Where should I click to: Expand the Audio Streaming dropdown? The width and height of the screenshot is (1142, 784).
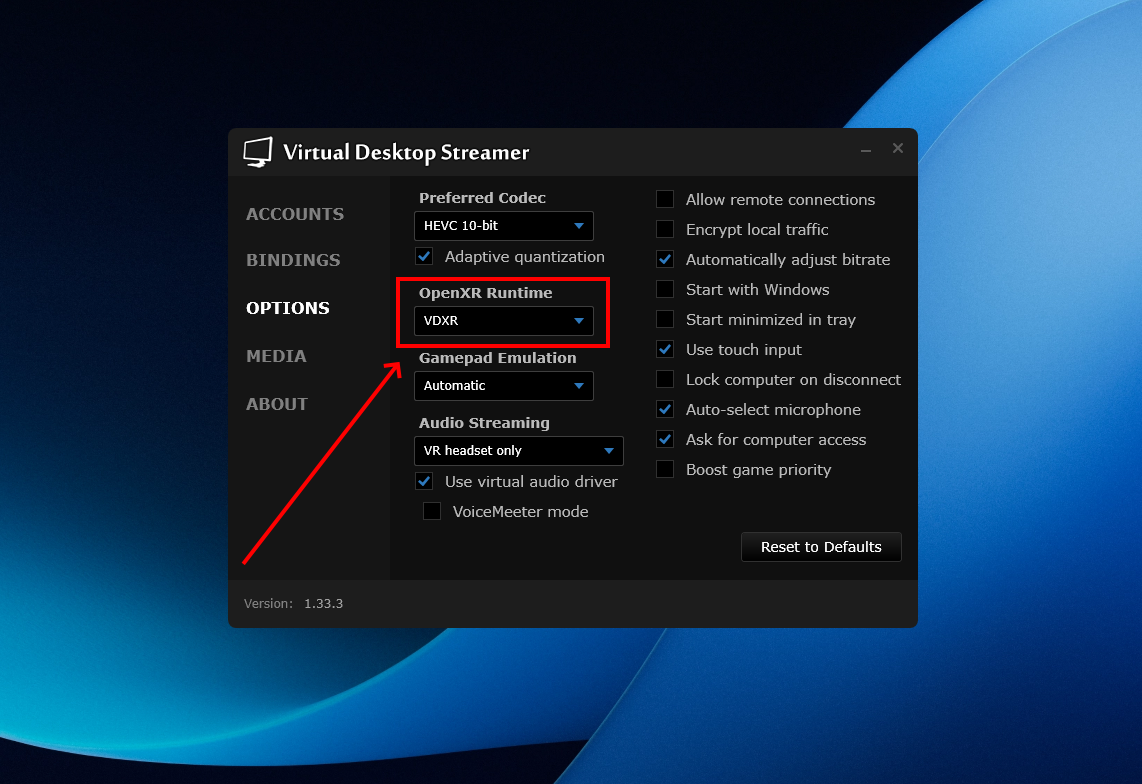tap(518, 451)
